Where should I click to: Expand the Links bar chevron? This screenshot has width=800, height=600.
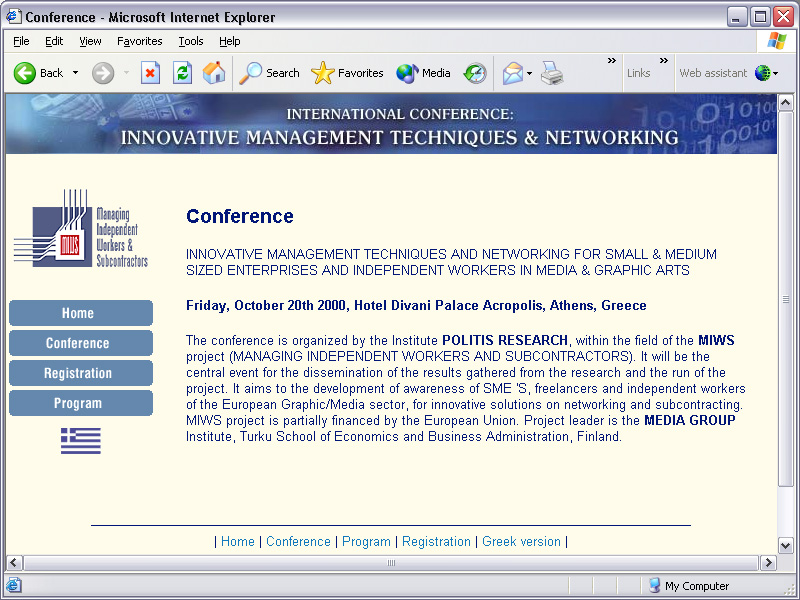(x=663, y=61)
